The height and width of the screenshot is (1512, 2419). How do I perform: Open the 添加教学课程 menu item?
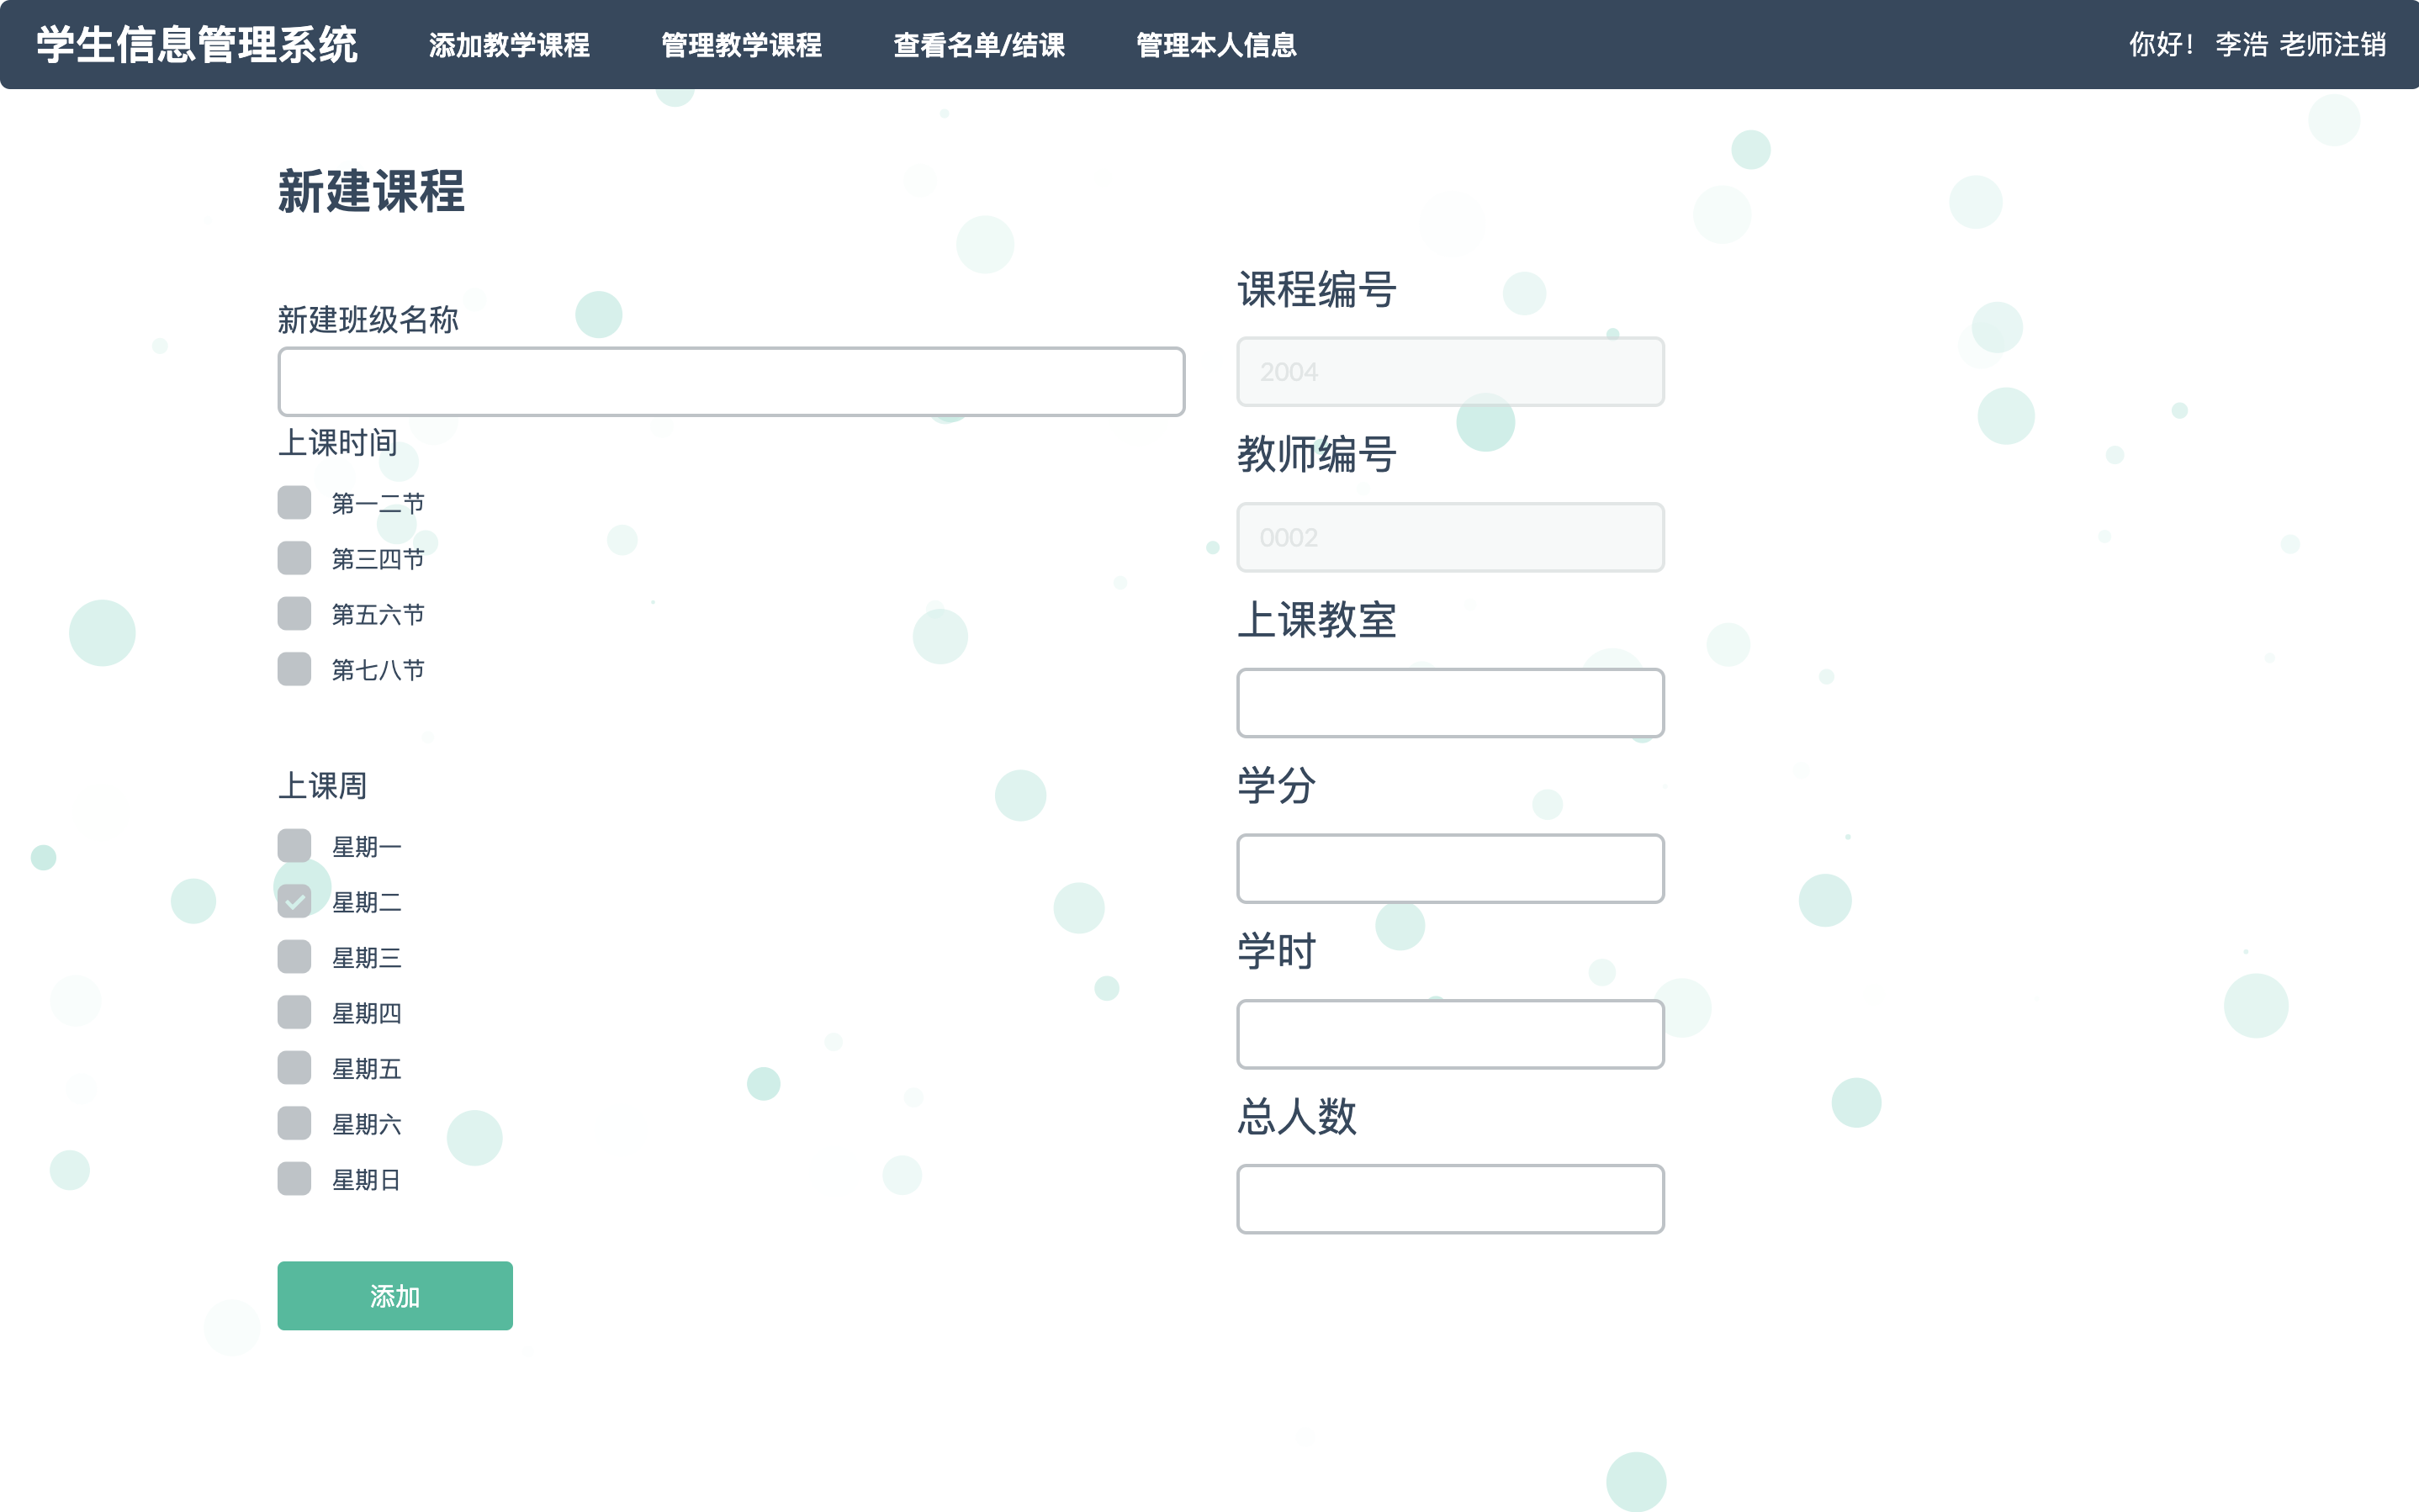click(510, 45)
